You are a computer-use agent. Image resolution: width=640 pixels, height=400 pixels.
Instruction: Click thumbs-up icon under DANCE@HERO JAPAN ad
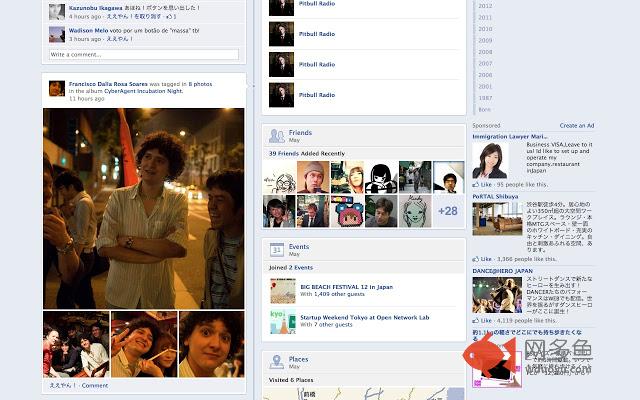tap(476, 320)
